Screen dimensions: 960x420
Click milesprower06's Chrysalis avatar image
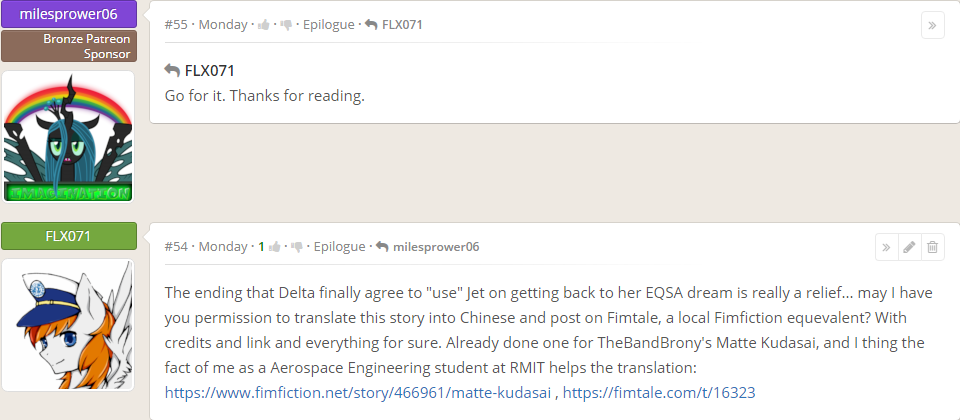[69, 135]
